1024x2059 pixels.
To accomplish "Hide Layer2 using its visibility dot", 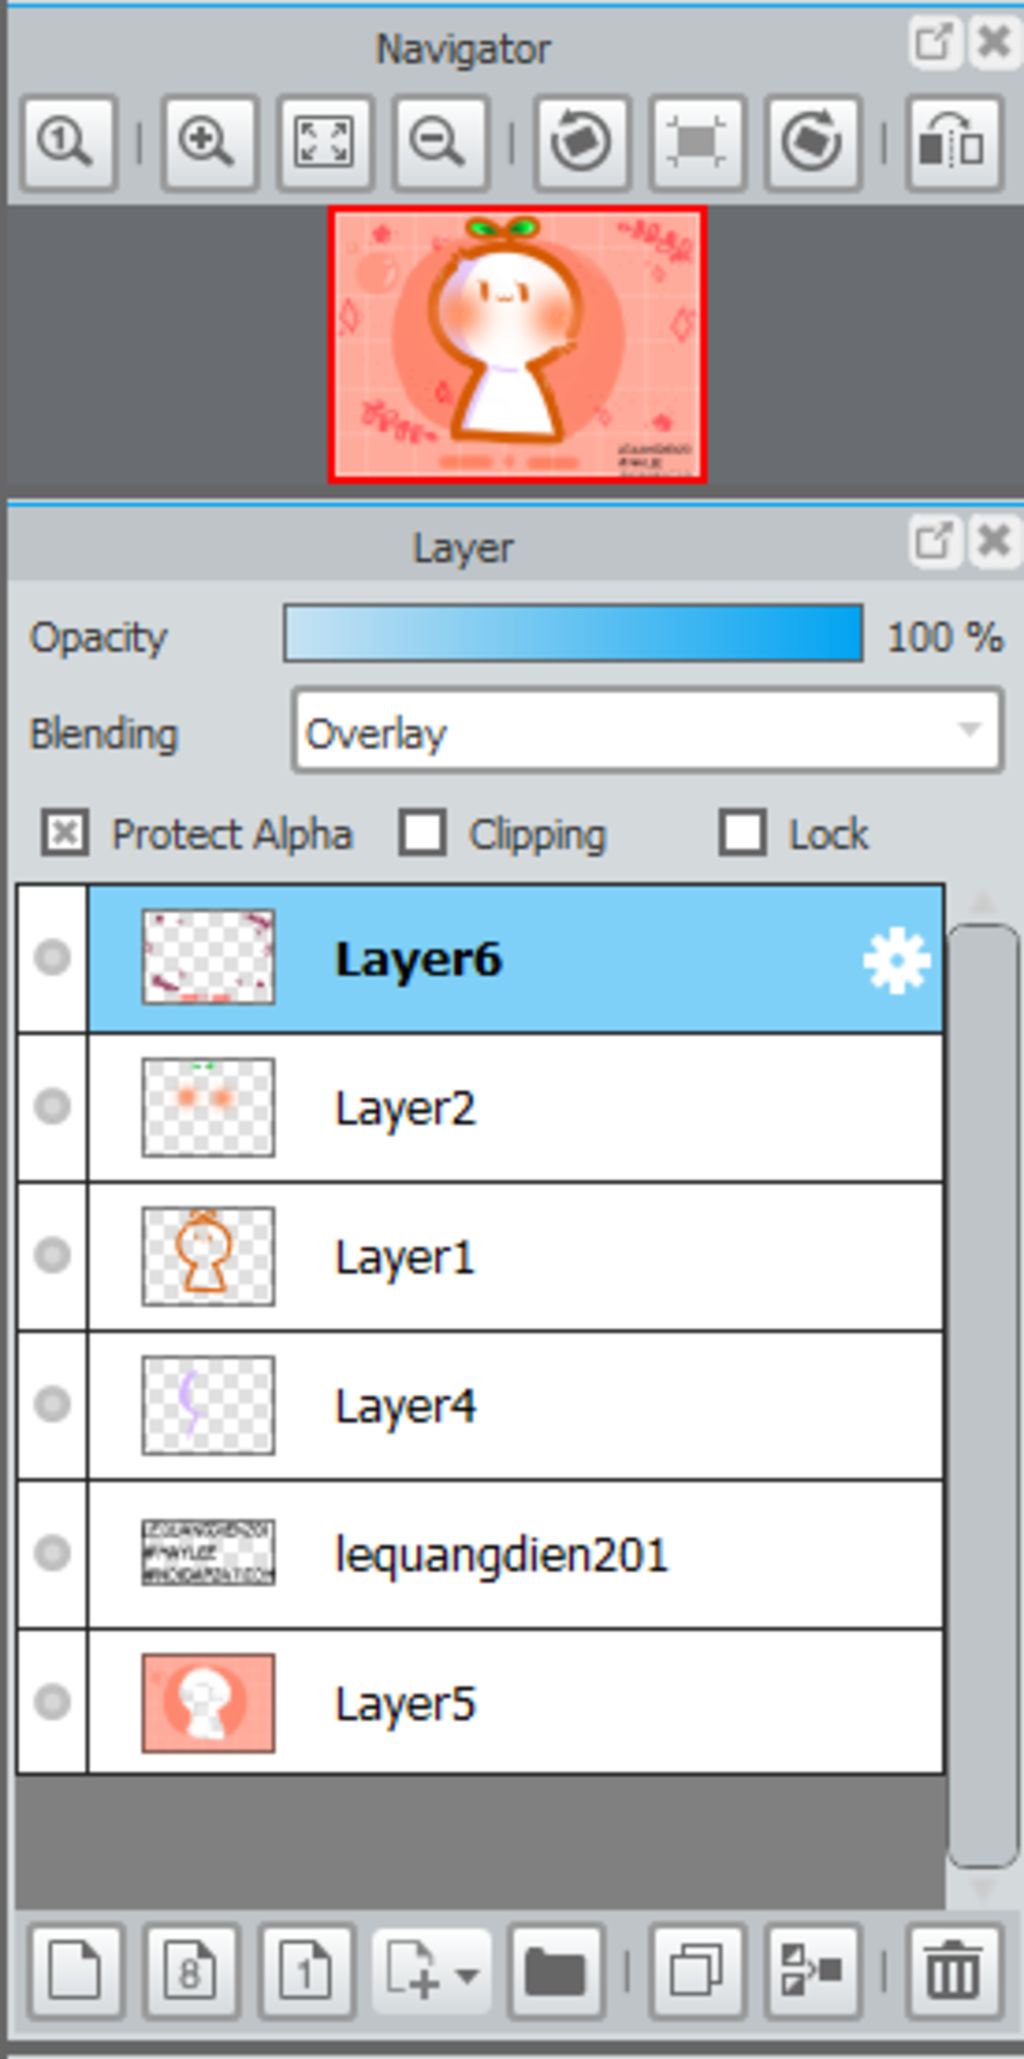I will (52, 1106).
